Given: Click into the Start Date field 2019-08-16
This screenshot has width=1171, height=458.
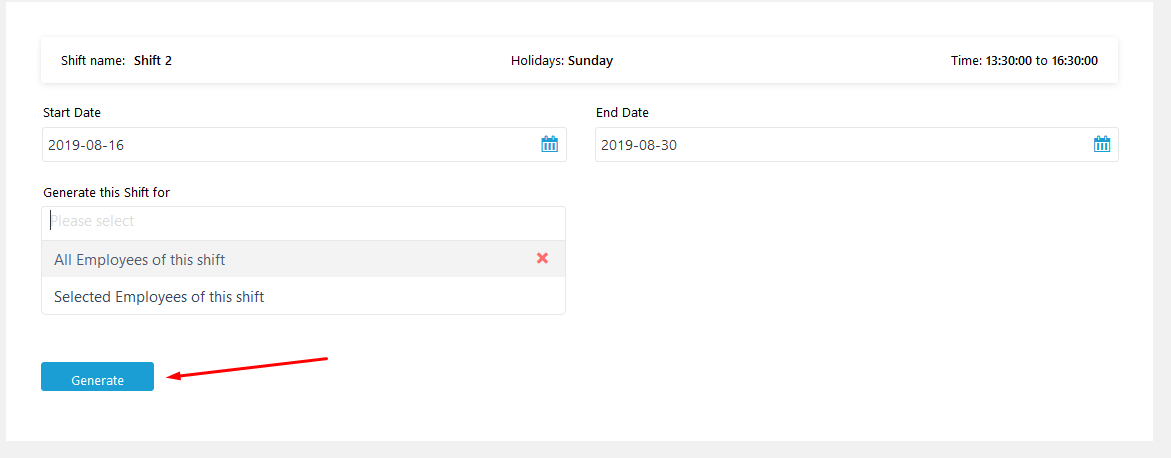Looking at the screenshot, I should [304, 144].
